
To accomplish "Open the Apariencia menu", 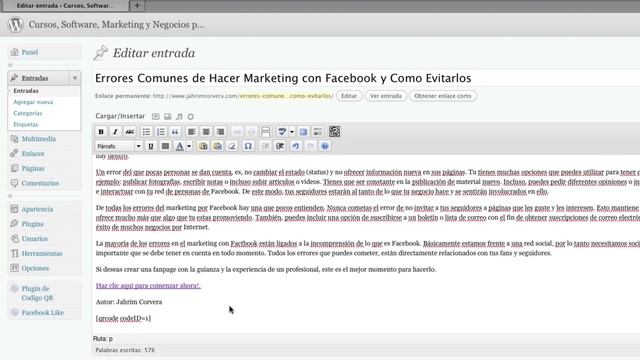I will pyautogui.click(x=38, y=209).
